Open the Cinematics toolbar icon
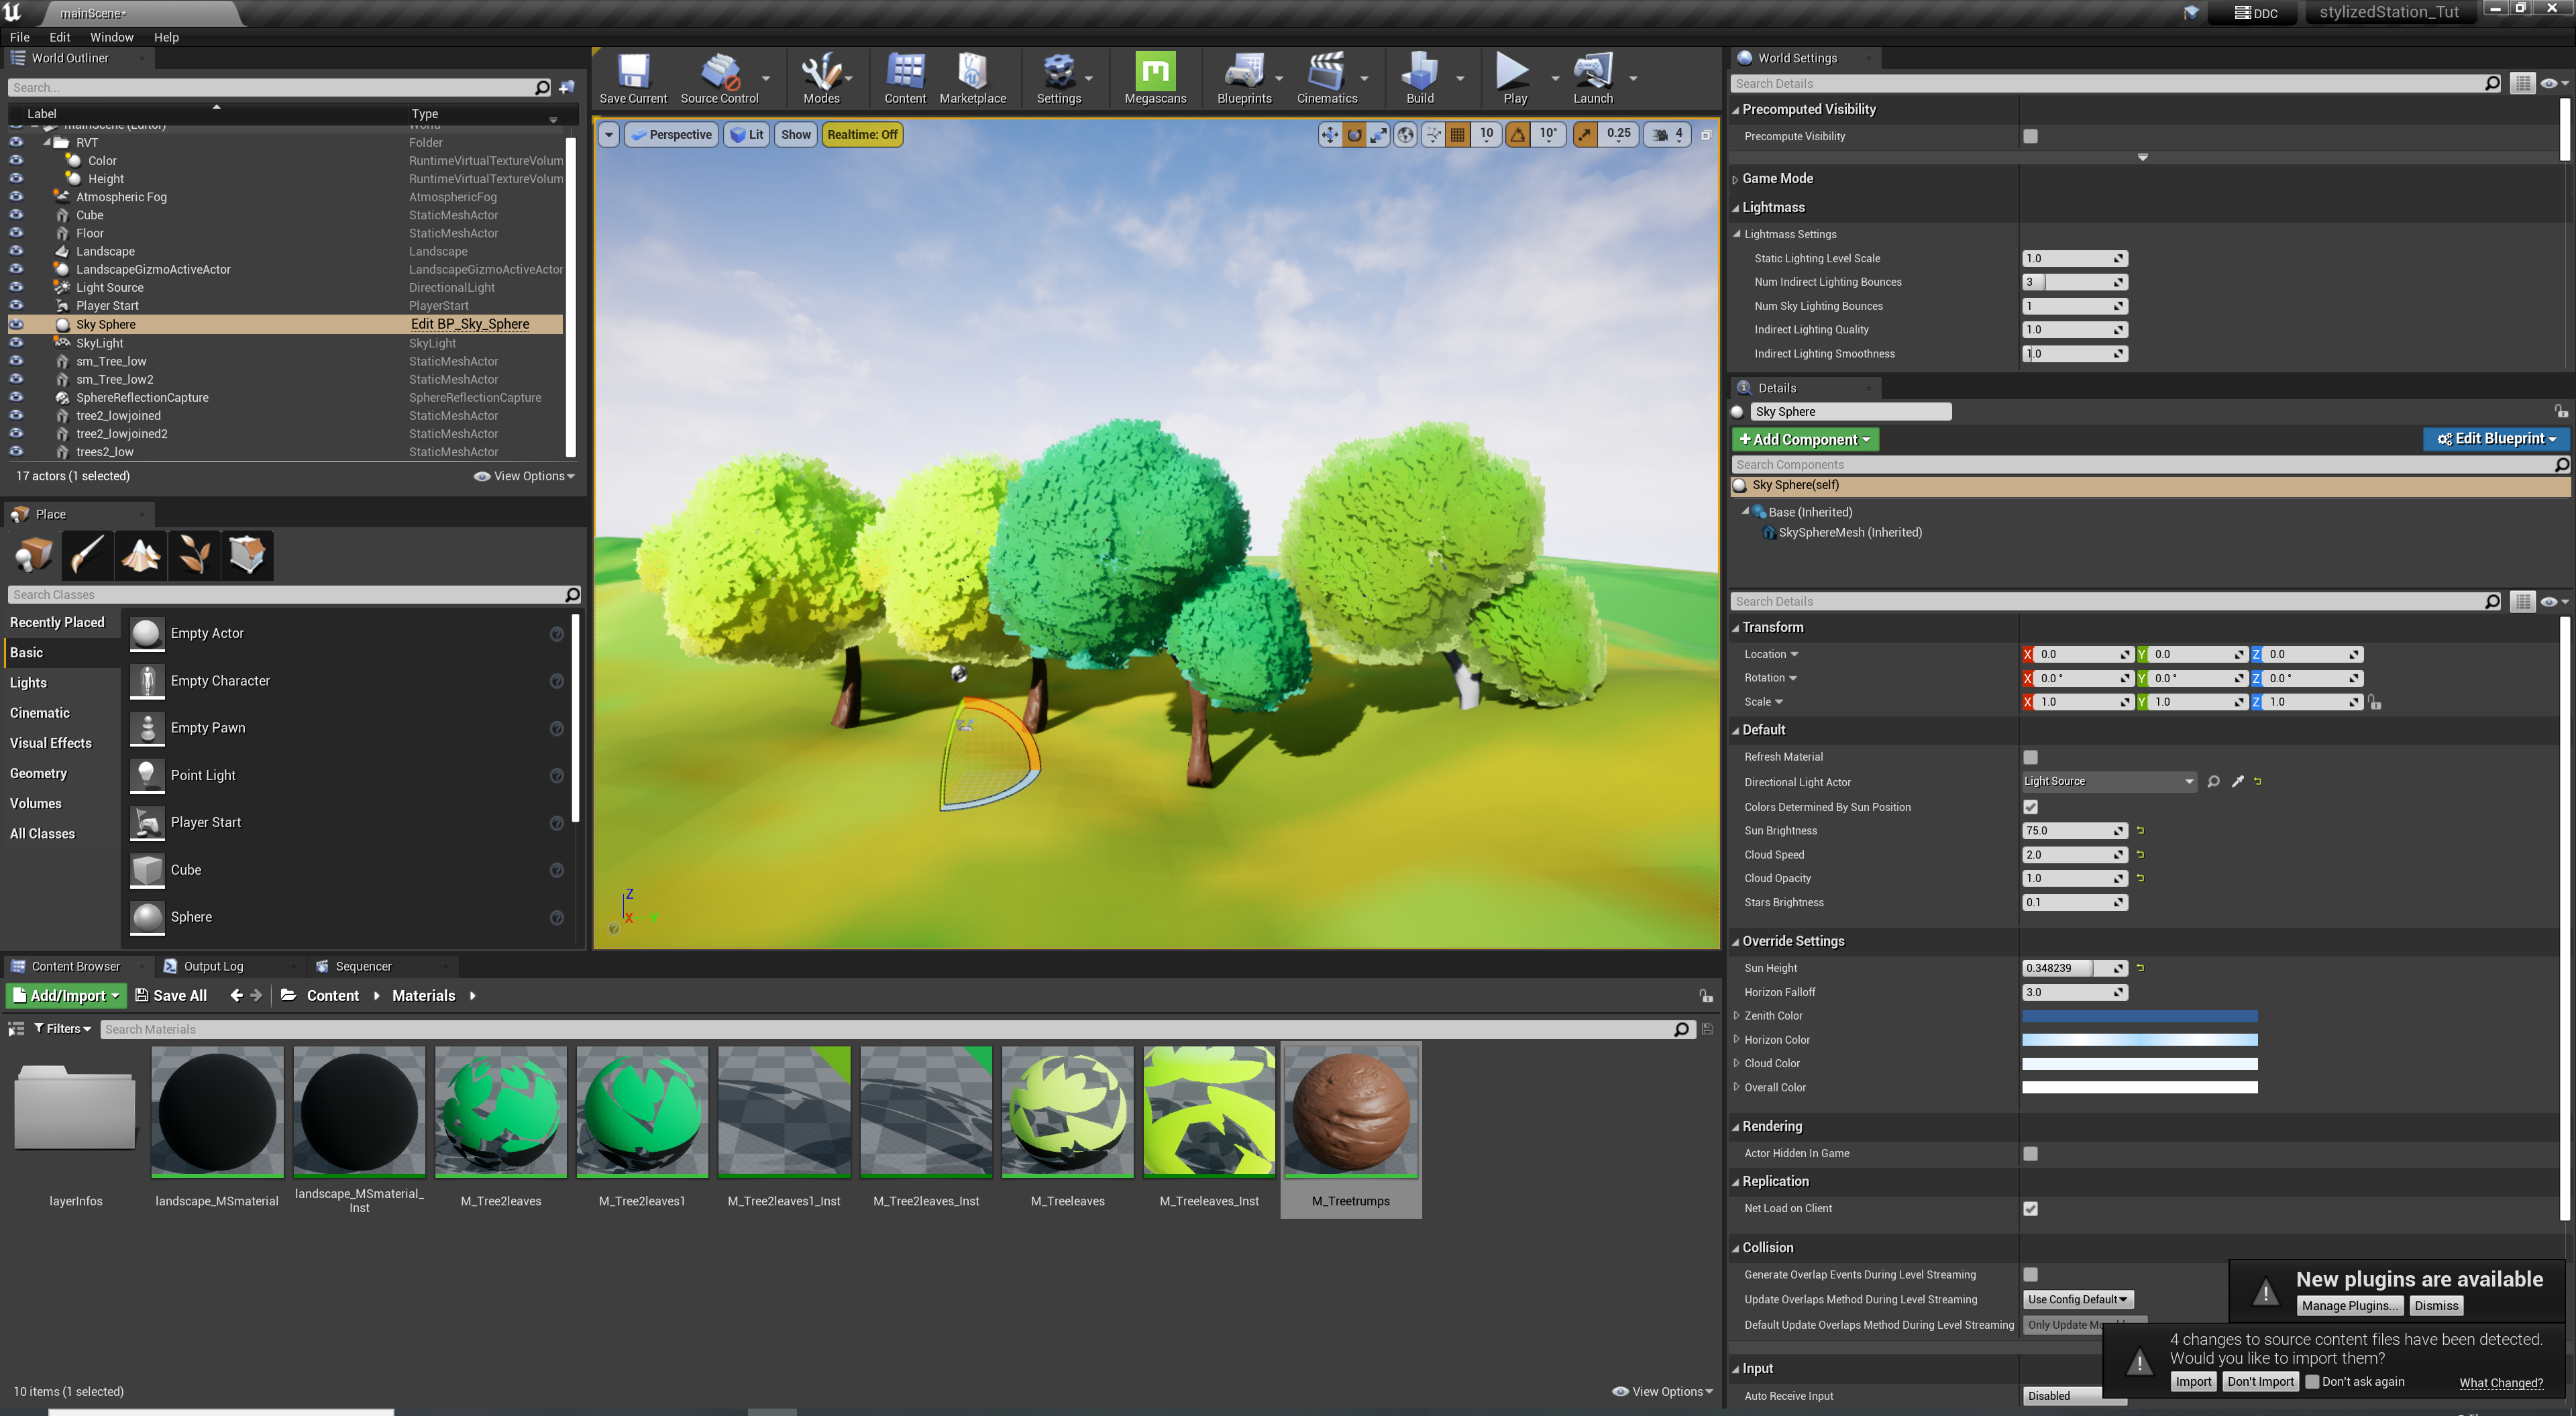 (1326, 72)
